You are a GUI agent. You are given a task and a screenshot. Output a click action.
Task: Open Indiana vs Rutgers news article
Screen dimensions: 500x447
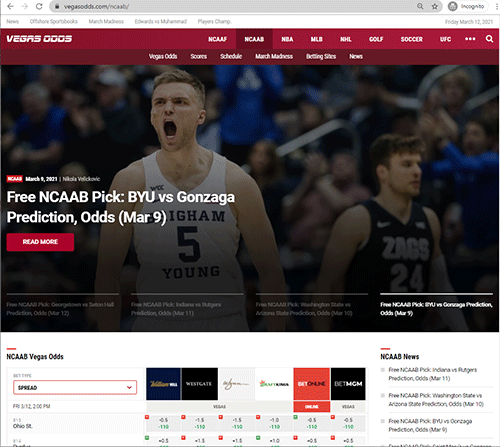432,374
